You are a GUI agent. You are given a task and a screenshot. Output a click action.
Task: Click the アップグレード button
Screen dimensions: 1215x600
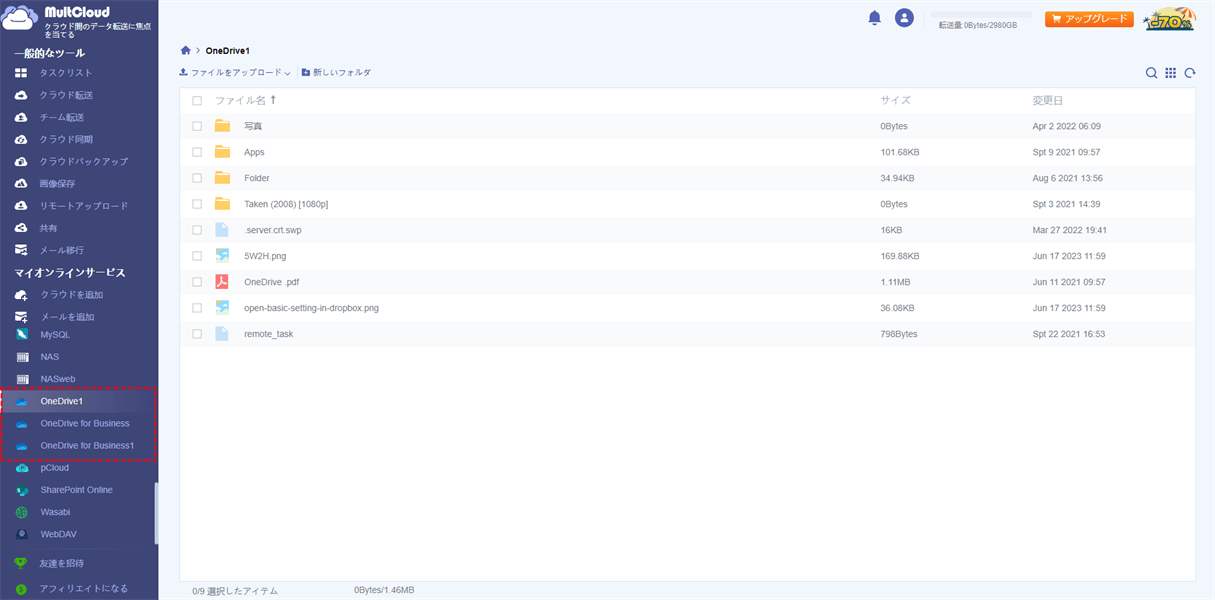tap(1089, 19)
